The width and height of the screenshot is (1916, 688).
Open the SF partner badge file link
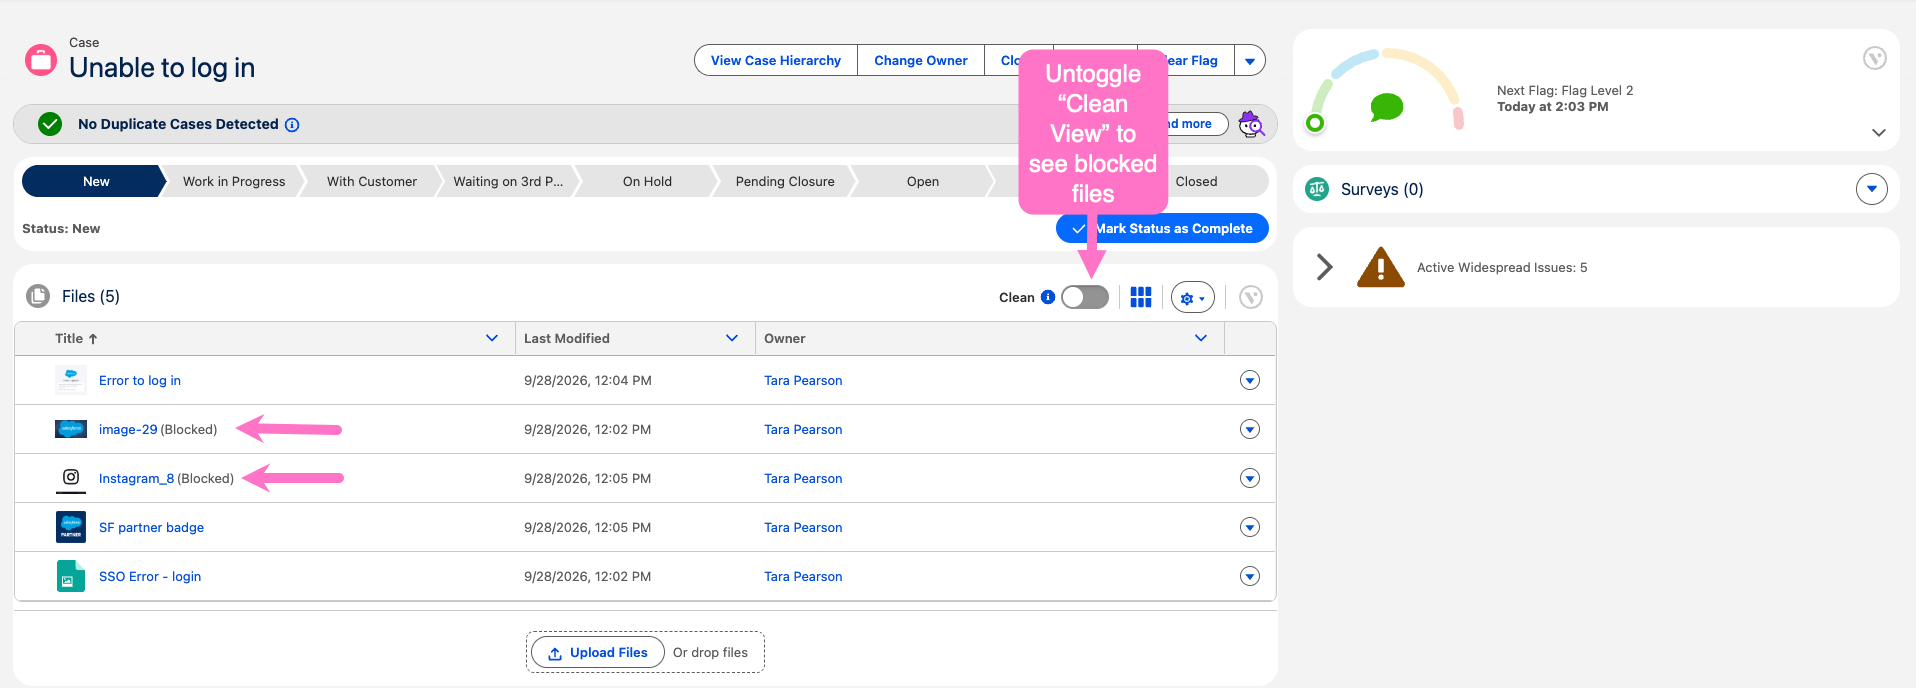point(151,527)
